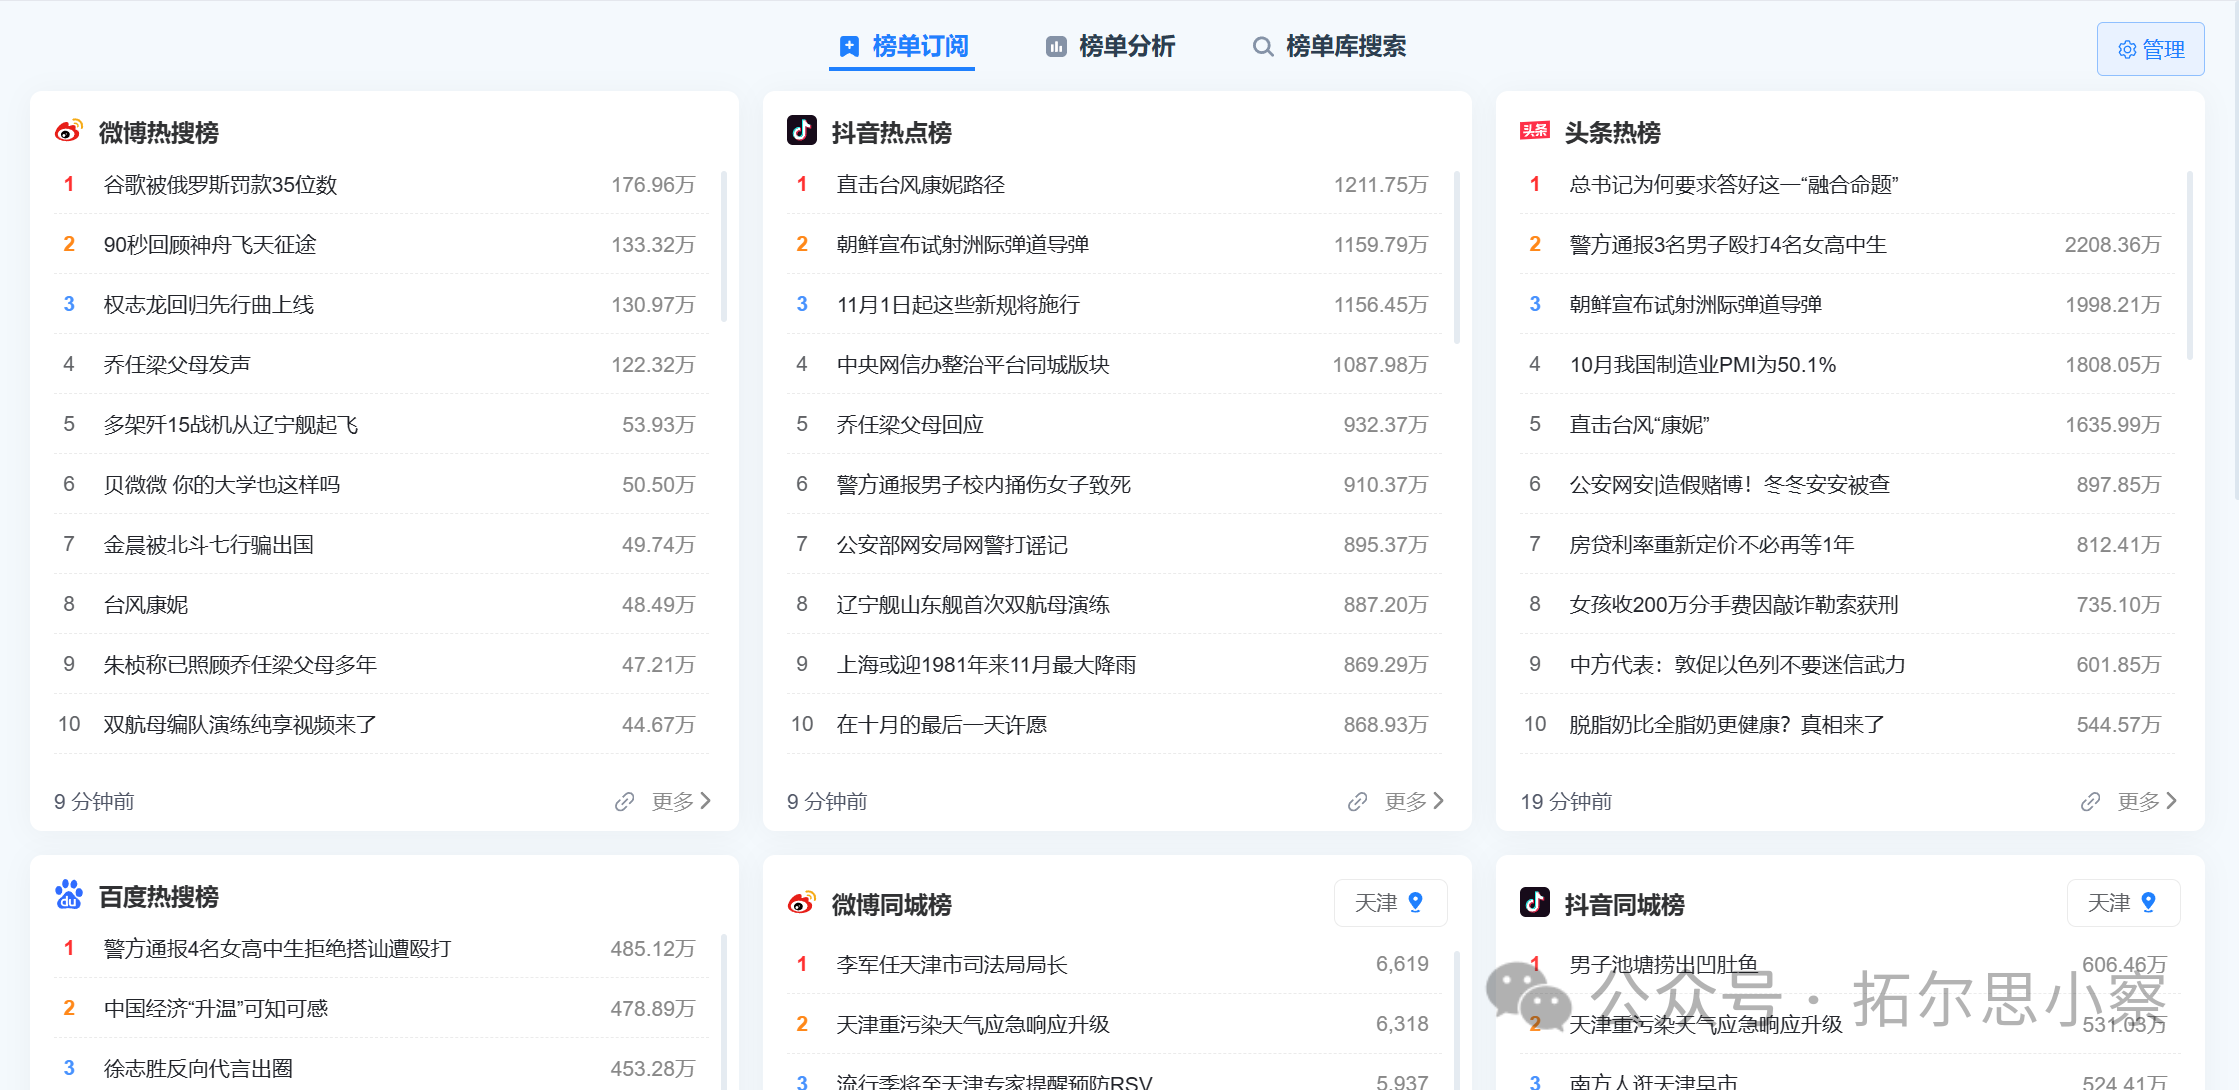Click the Douyin same-city list logo icon
The width and height of the screenshot is (2239, 1090).
point(1534,903)
